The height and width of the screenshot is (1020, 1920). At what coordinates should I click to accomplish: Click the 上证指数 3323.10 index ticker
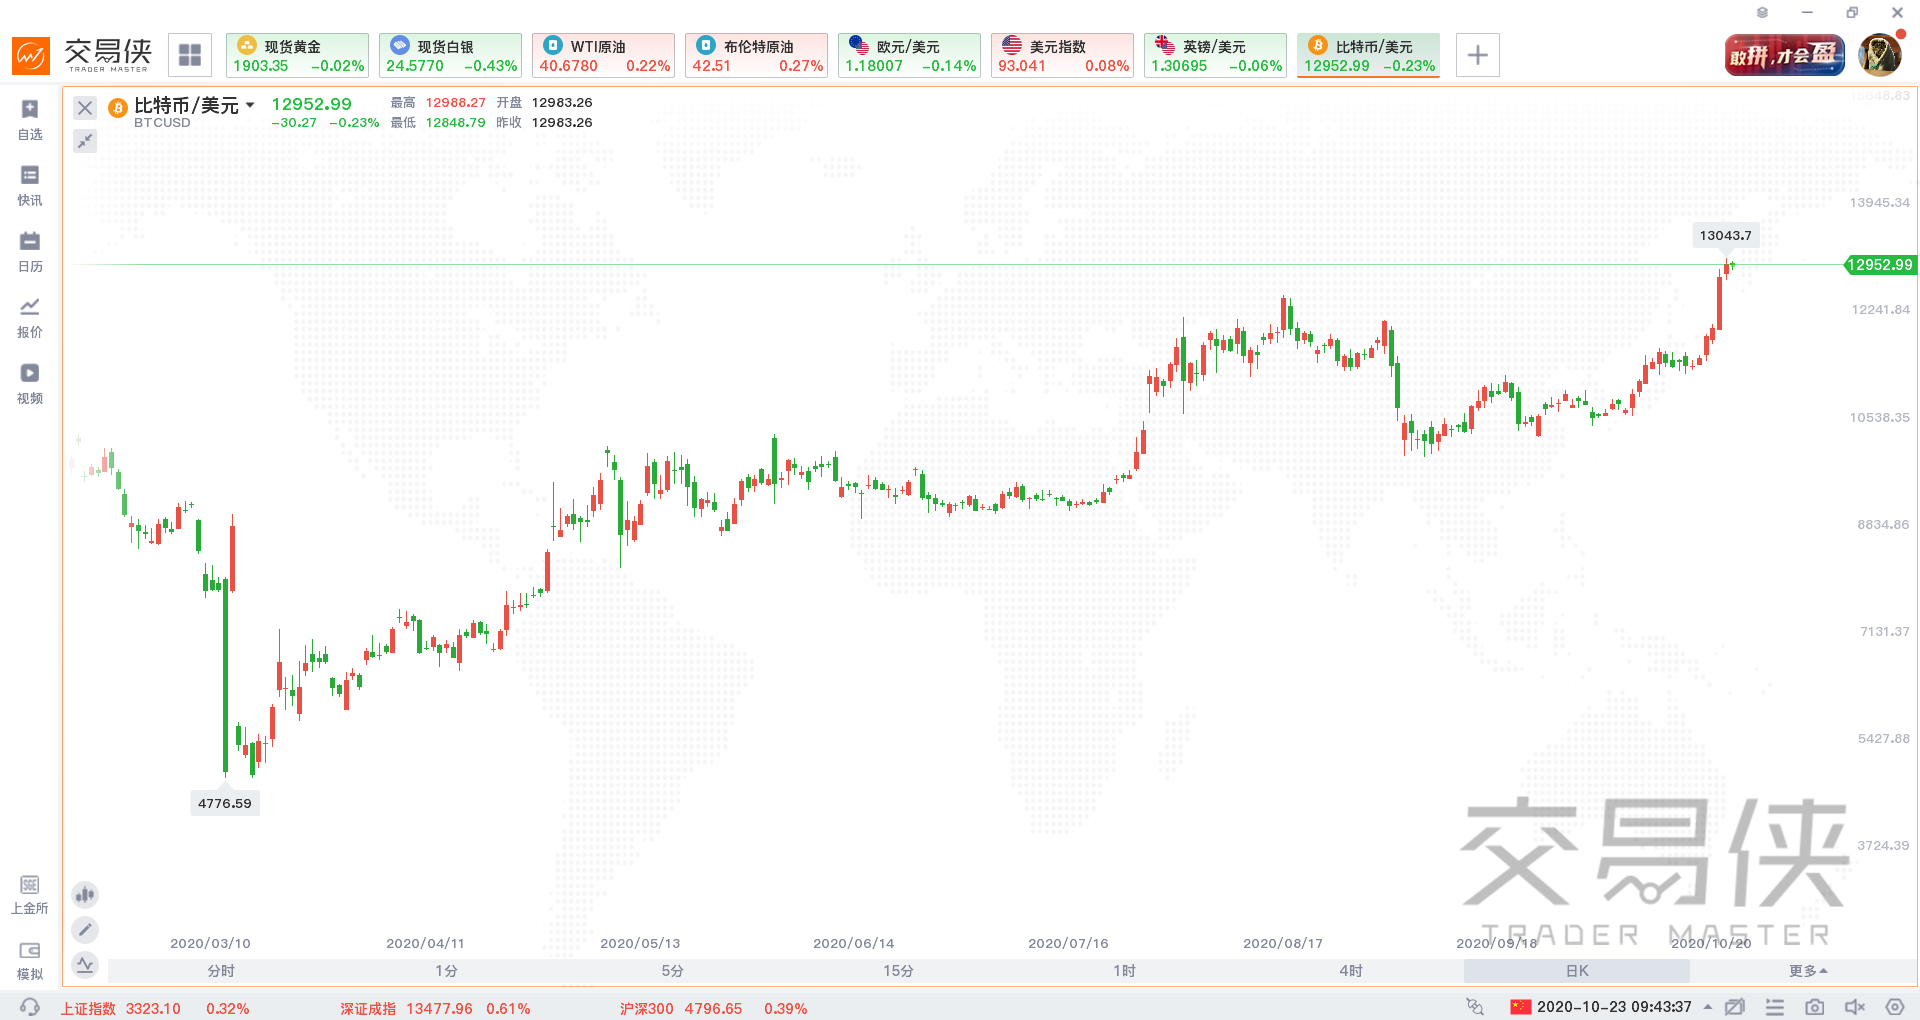155,1008
